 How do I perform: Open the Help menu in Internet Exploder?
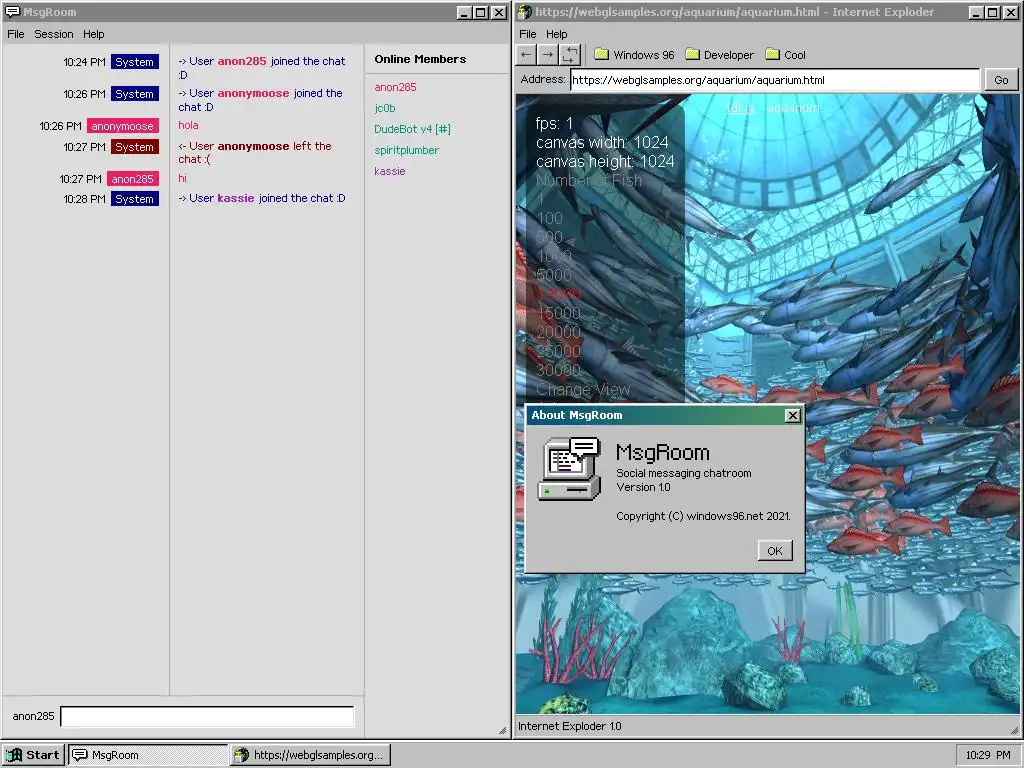(556, 34)
